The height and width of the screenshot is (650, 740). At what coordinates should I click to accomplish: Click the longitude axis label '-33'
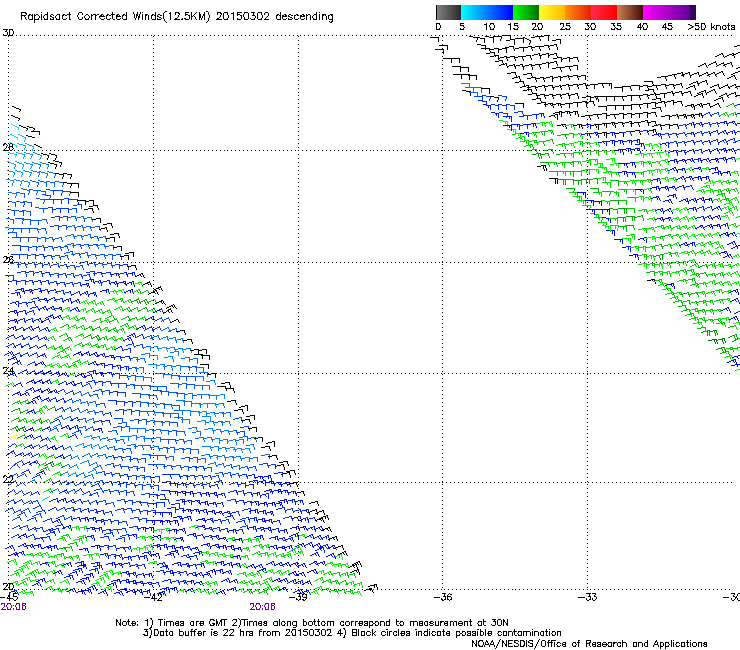tap(588, 597)
